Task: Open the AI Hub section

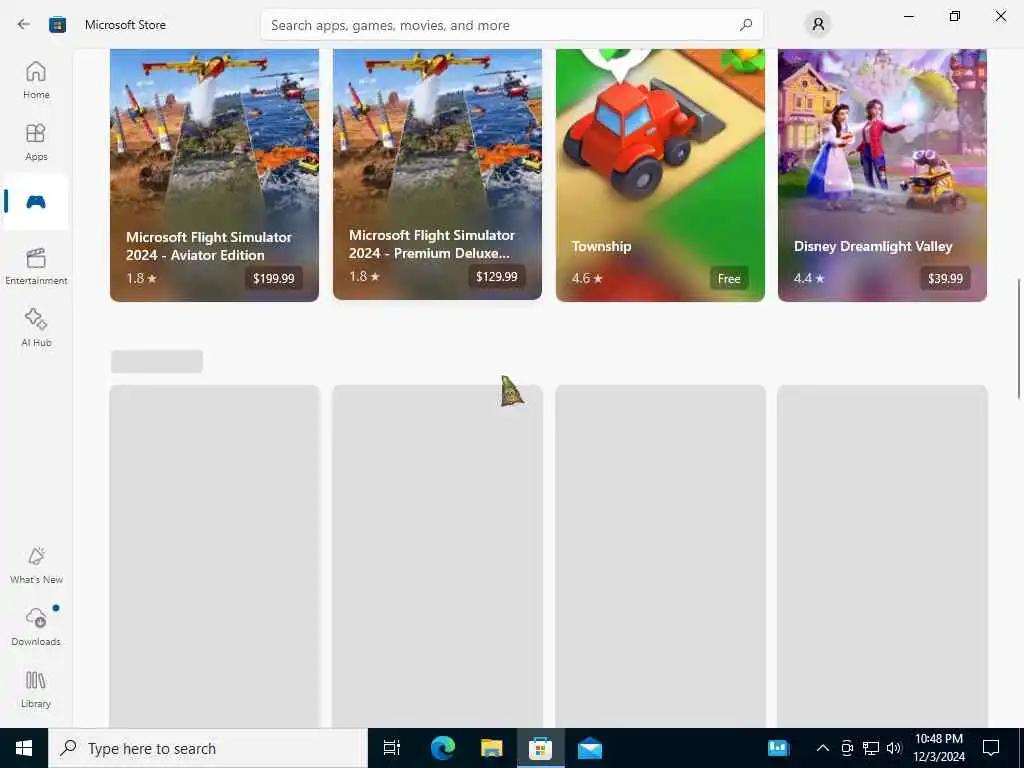Action: 36,328
